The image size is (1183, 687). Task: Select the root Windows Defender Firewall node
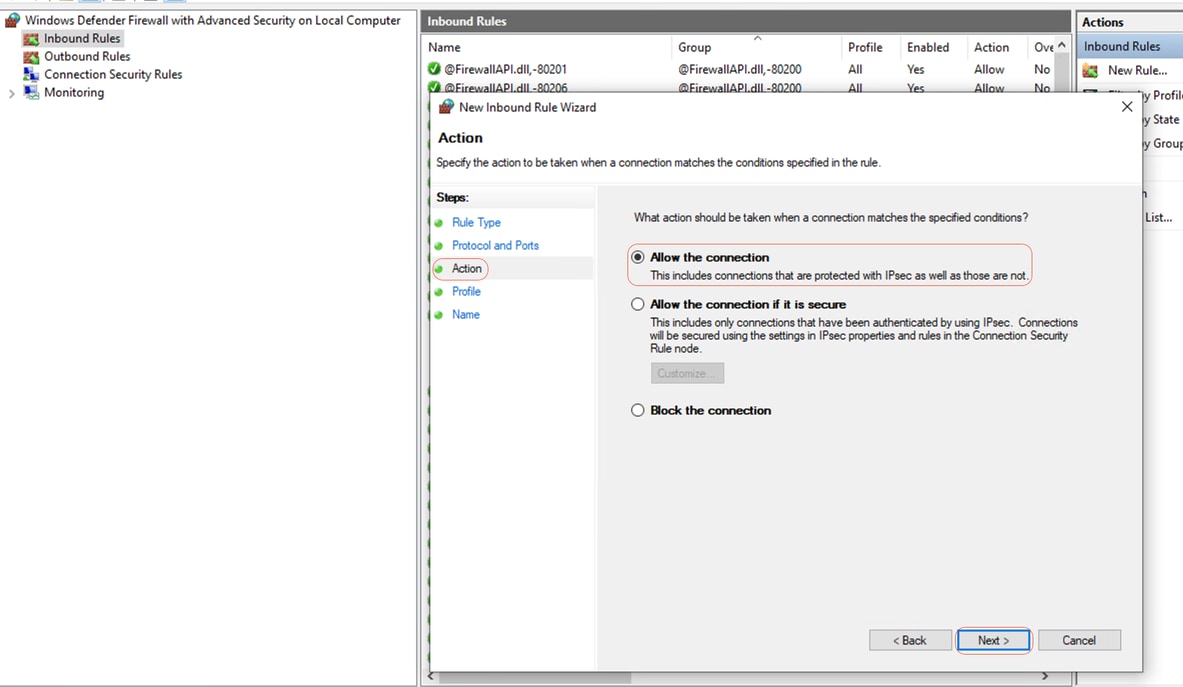point(213,20)
